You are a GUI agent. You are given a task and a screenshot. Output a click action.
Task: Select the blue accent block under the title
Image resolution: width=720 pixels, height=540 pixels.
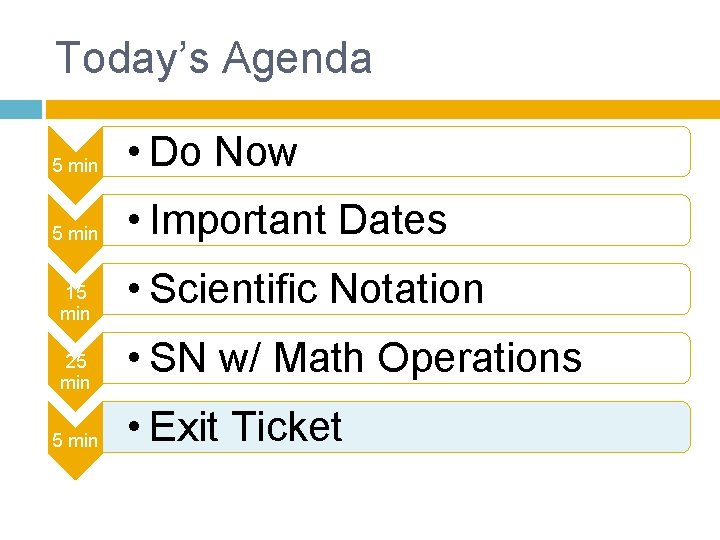(x=20, y=108)
